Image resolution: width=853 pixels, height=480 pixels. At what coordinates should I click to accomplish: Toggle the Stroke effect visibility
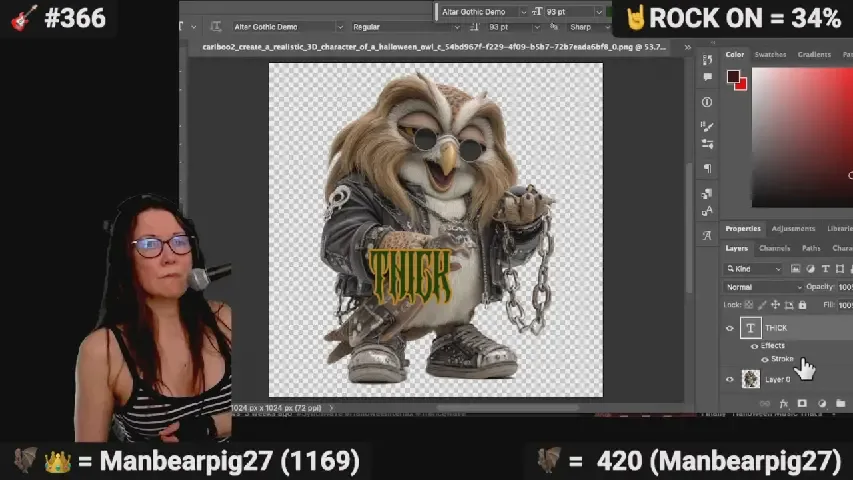[765, 359]
